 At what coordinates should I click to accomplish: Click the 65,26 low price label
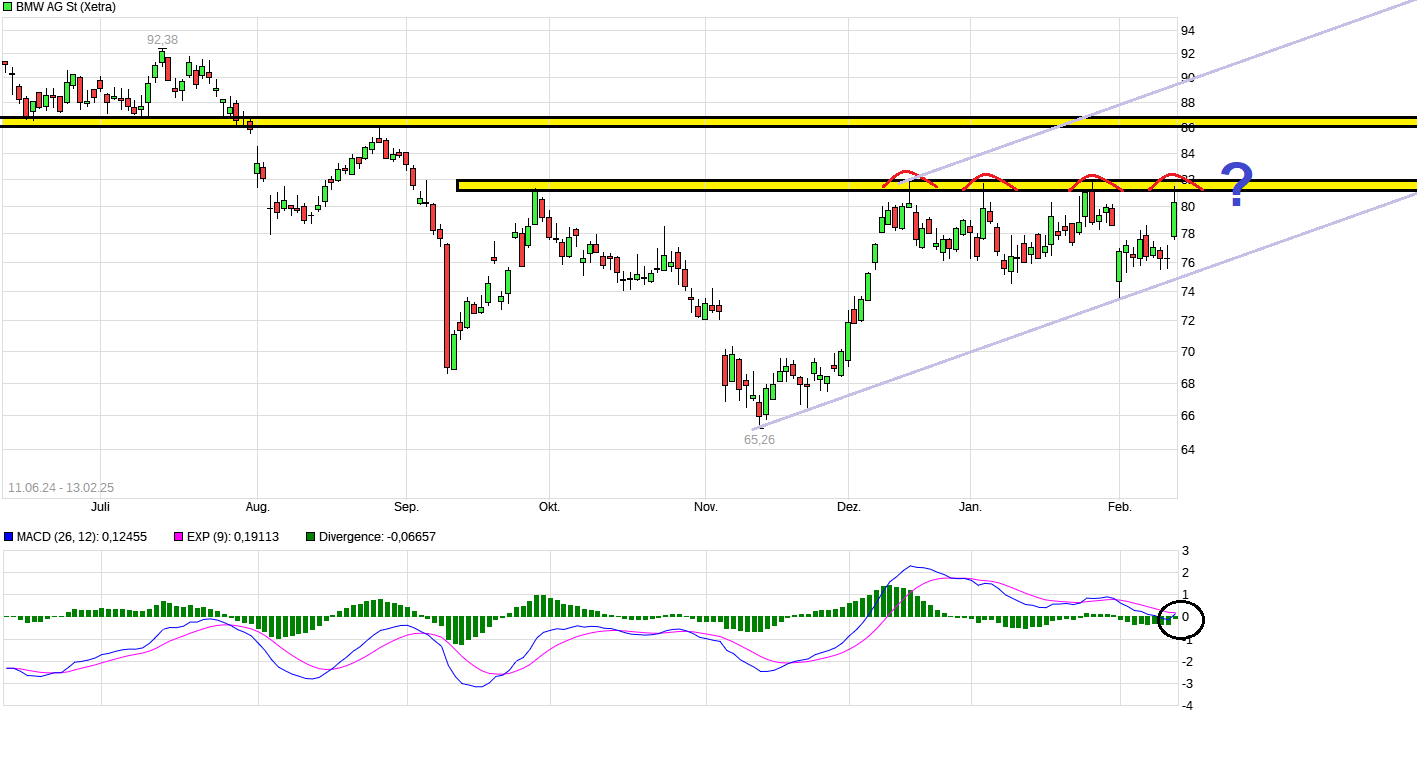pyautogui.click(x=759, y=439)
